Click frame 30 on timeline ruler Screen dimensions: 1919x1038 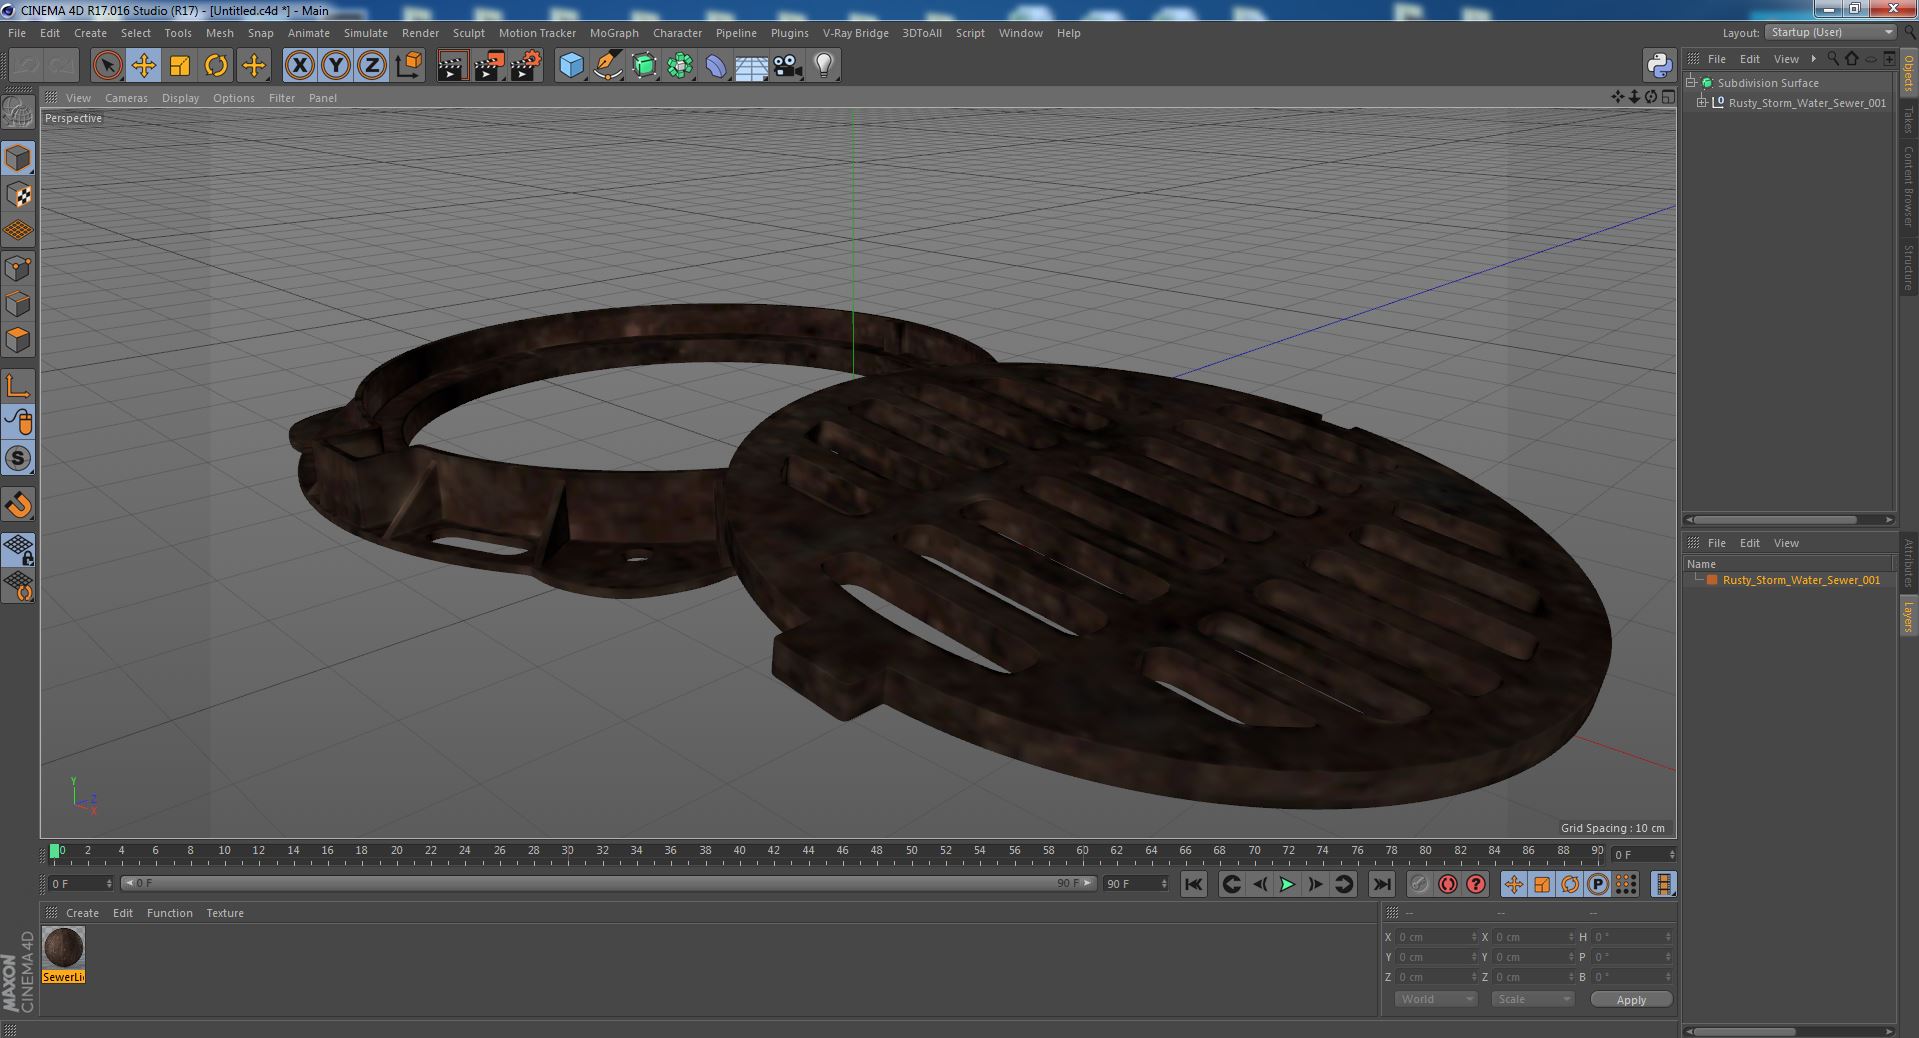click(x=567, y=852)
